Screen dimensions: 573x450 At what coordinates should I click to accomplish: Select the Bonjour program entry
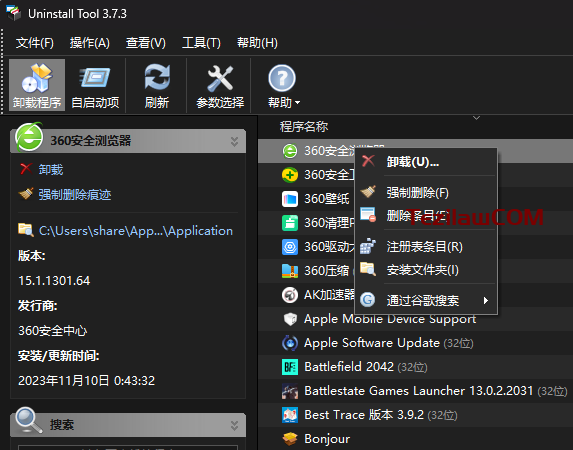click(x=415, y=439)
